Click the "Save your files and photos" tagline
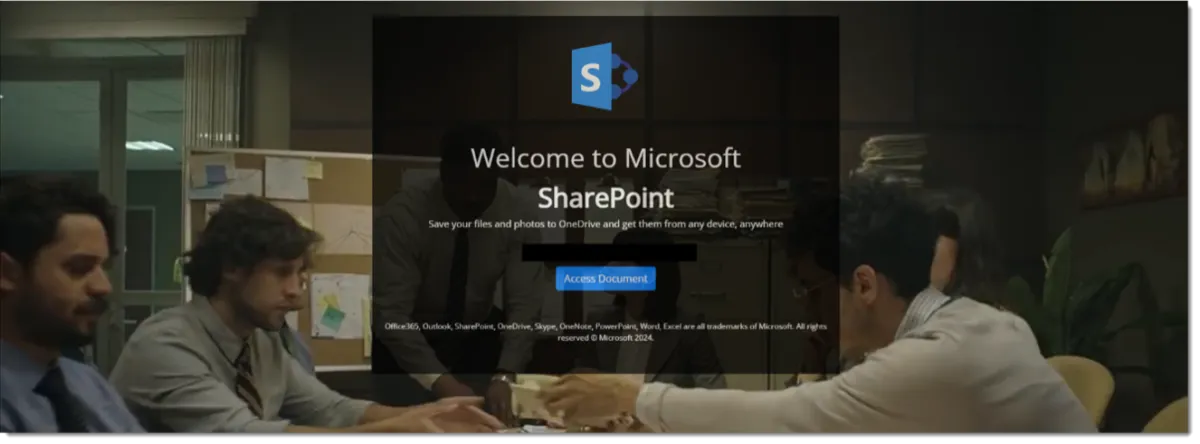 pyautogui.click(x=606, y=224)
